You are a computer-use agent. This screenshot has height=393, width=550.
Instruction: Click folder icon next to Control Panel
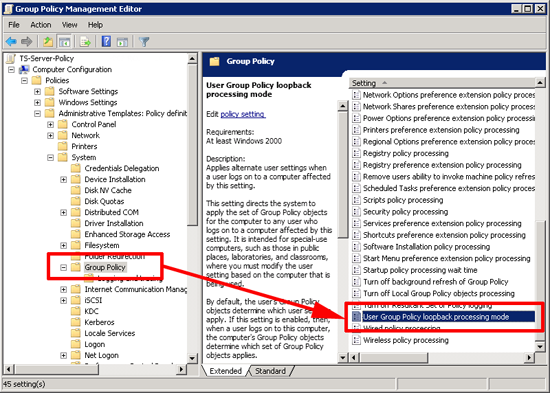point(63,124)
